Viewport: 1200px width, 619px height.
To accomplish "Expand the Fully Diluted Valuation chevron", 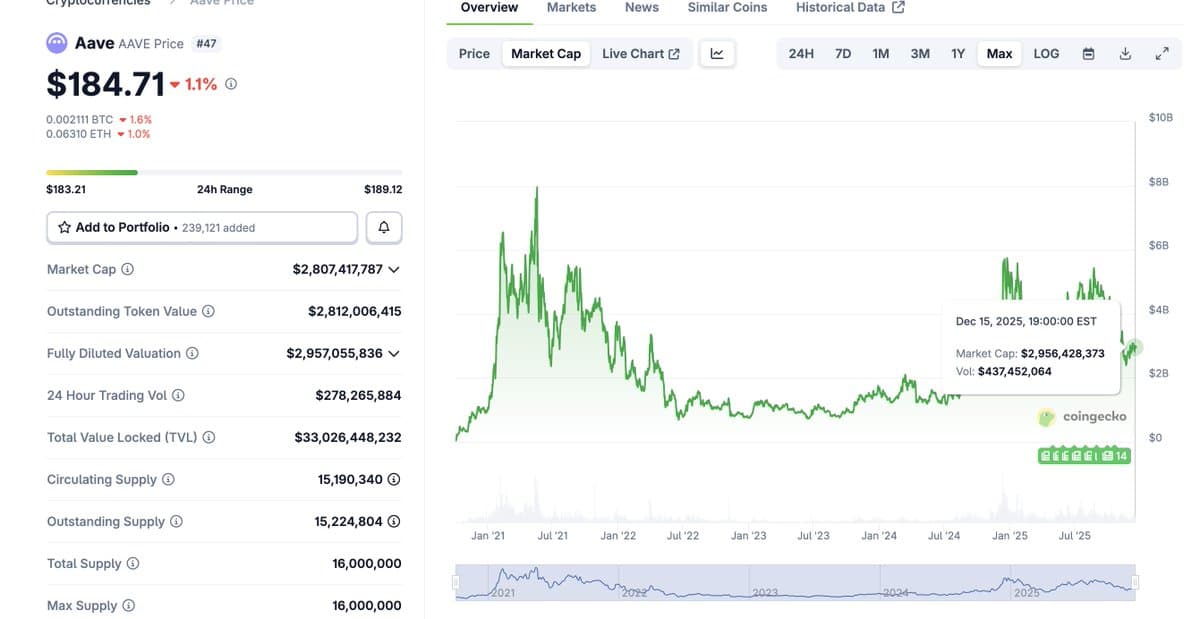I will pyautogui.click(x=394, y=353).
